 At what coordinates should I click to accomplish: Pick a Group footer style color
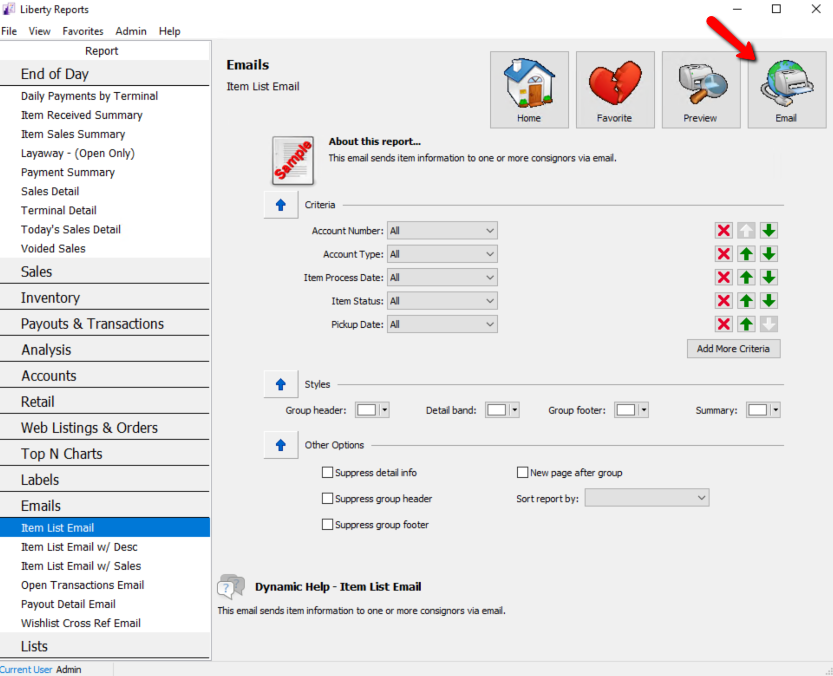pyautogui.click(x=632, y=410)
